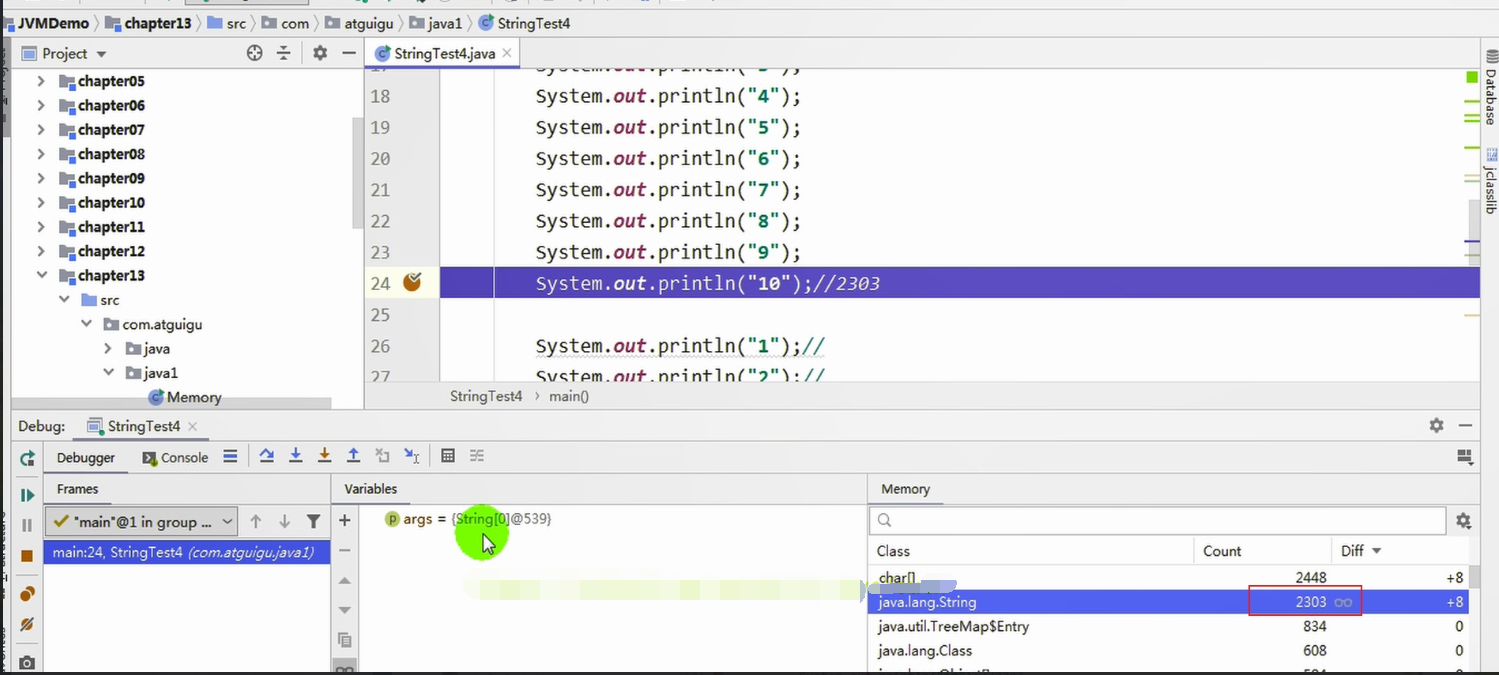Remove watch minus button
The width and height of the screenshot is (1499, 675).
point(345,550)
